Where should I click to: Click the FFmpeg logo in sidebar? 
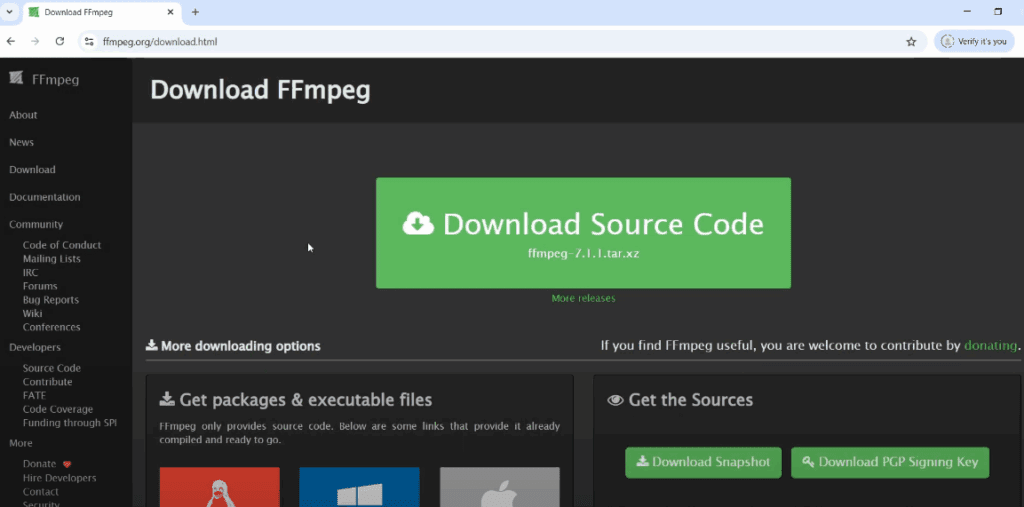(44, 79)
